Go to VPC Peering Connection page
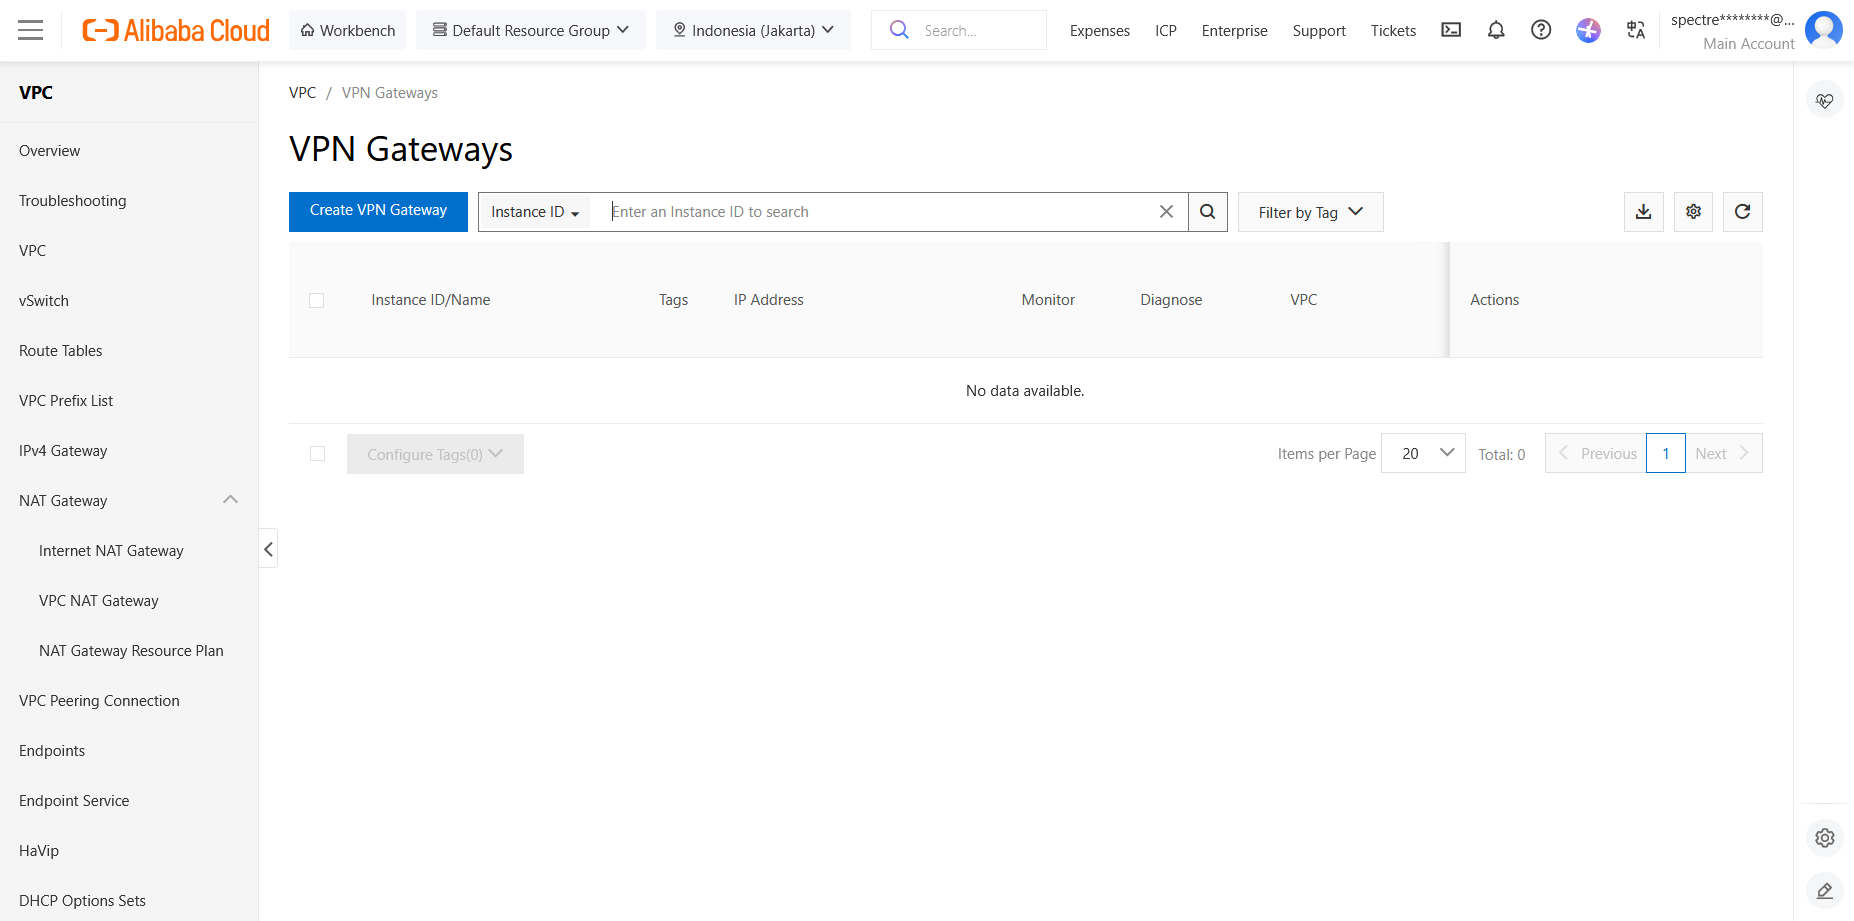The image size is (1854, 921). pyautogui.click(x=99, y=701)
